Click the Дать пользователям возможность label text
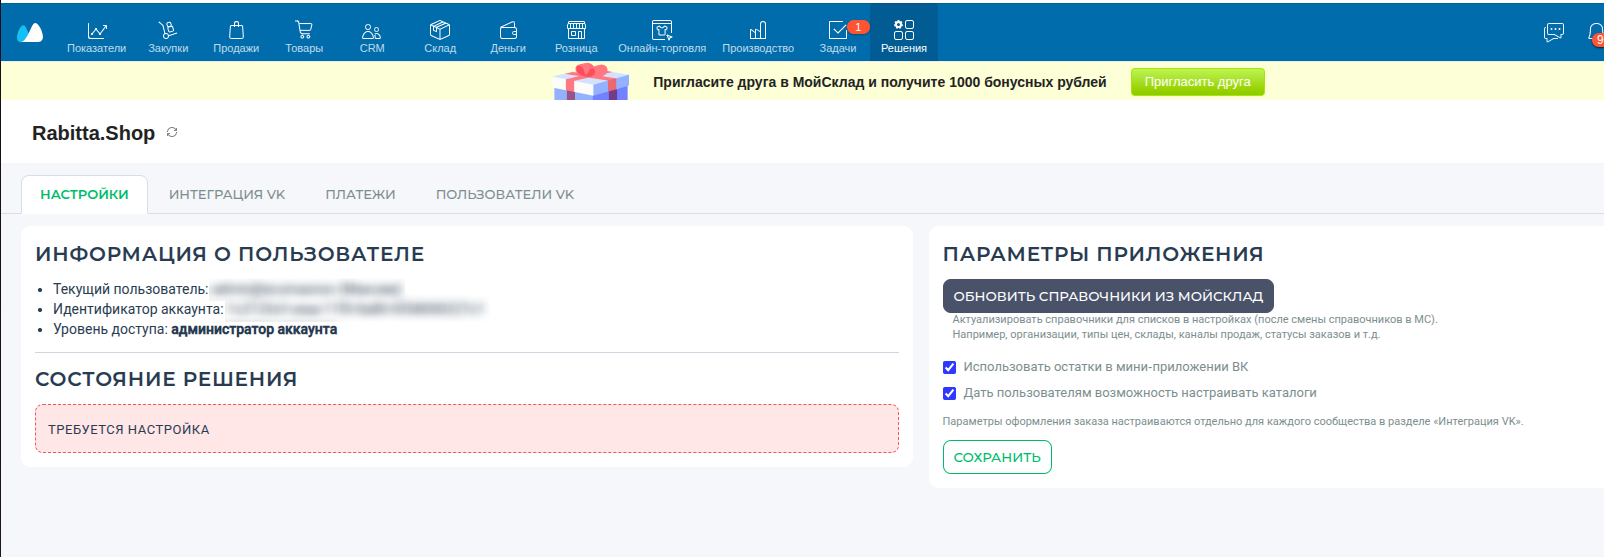 [x=1140, y=393]
